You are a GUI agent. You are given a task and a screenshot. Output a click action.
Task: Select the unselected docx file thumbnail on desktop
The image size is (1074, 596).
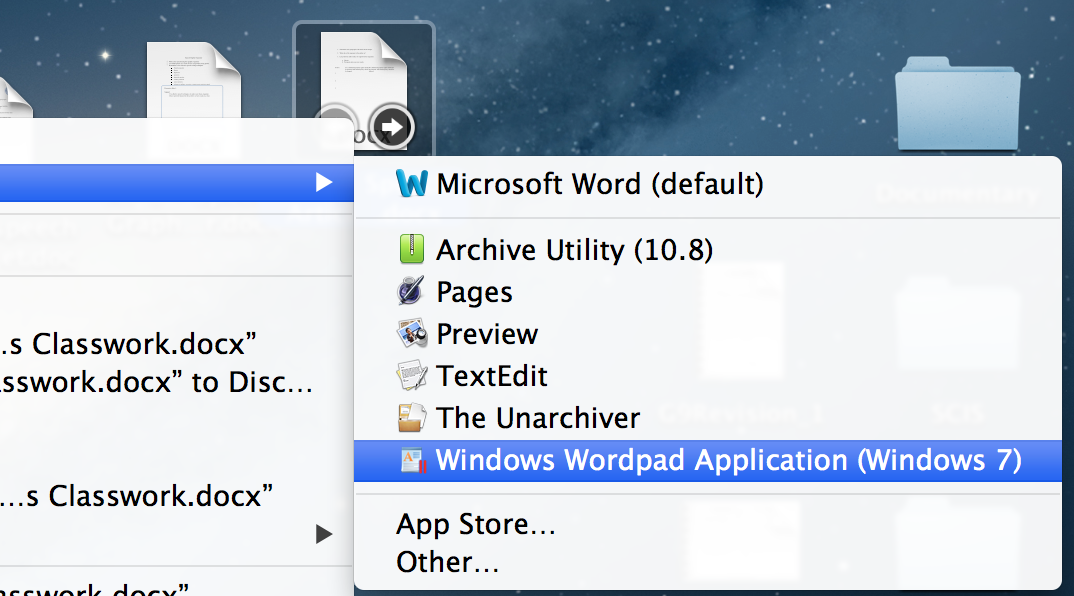coord(194,79)
